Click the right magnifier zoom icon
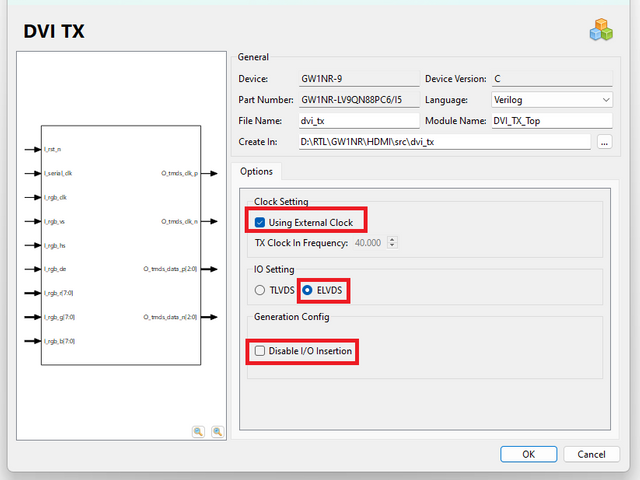Screen dimensions: 640x480 tap(217, 431)
